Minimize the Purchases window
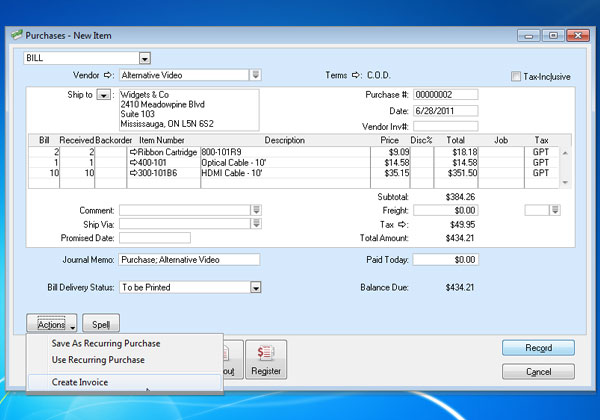This screenshot has height=420, width=600. pyautogui.click(x=529, y=36)
